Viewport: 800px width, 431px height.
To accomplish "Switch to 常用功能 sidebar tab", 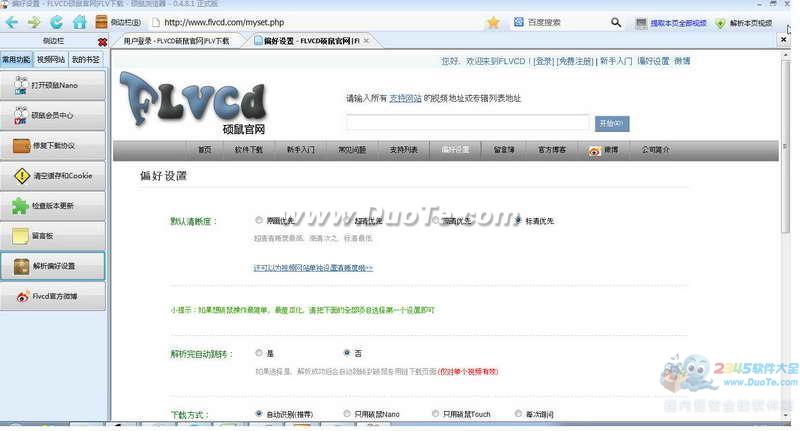I will click(x=16, y=60).
